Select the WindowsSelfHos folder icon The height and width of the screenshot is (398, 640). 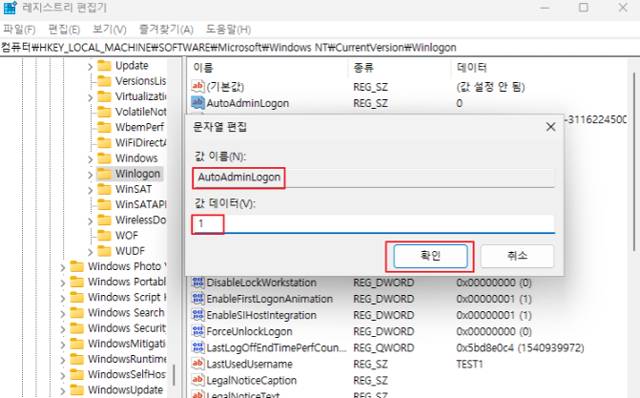click(x=77, y=374)
